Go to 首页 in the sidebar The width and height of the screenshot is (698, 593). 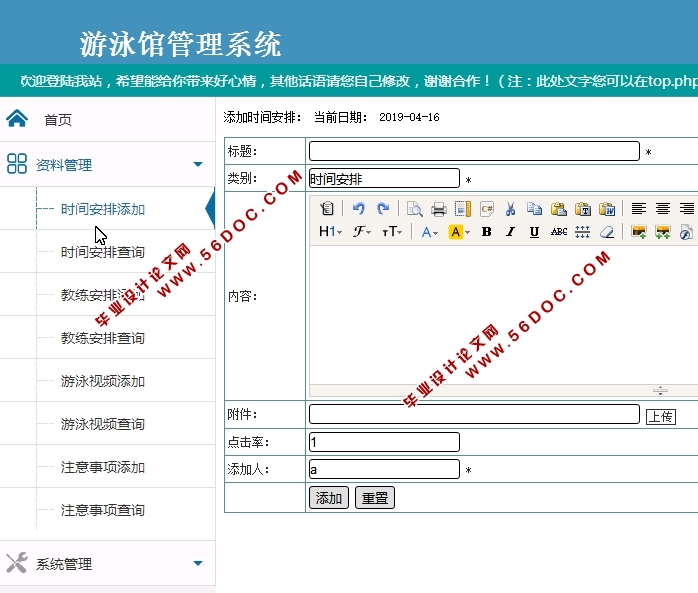(58, 120)
